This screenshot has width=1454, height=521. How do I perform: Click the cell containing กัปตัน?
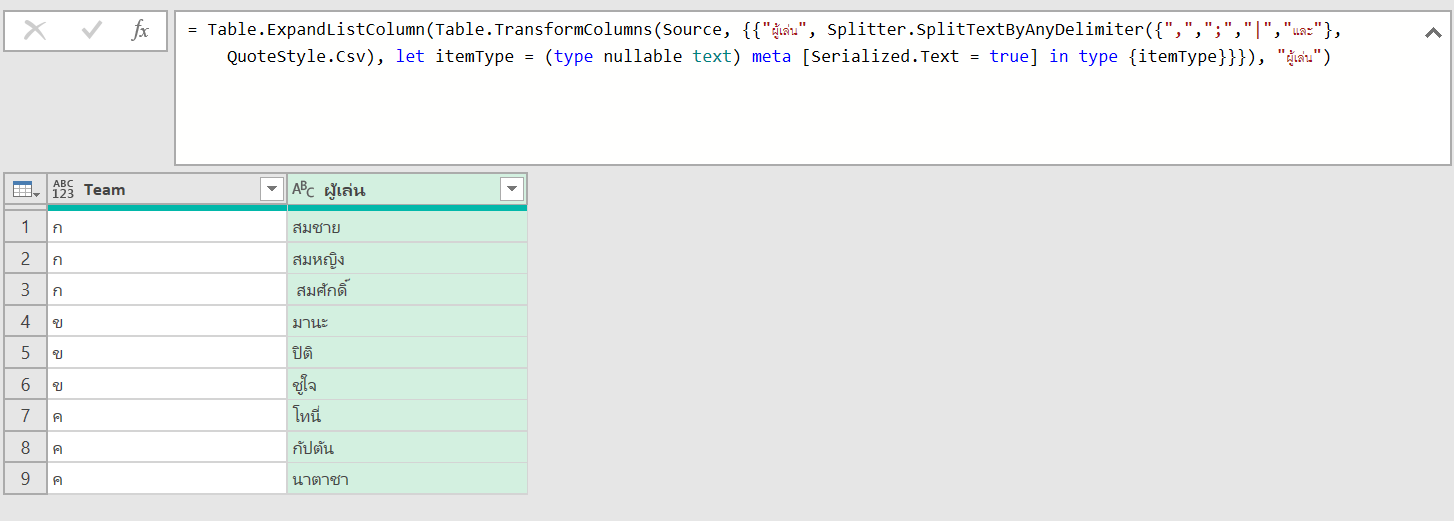coord(407,448)
